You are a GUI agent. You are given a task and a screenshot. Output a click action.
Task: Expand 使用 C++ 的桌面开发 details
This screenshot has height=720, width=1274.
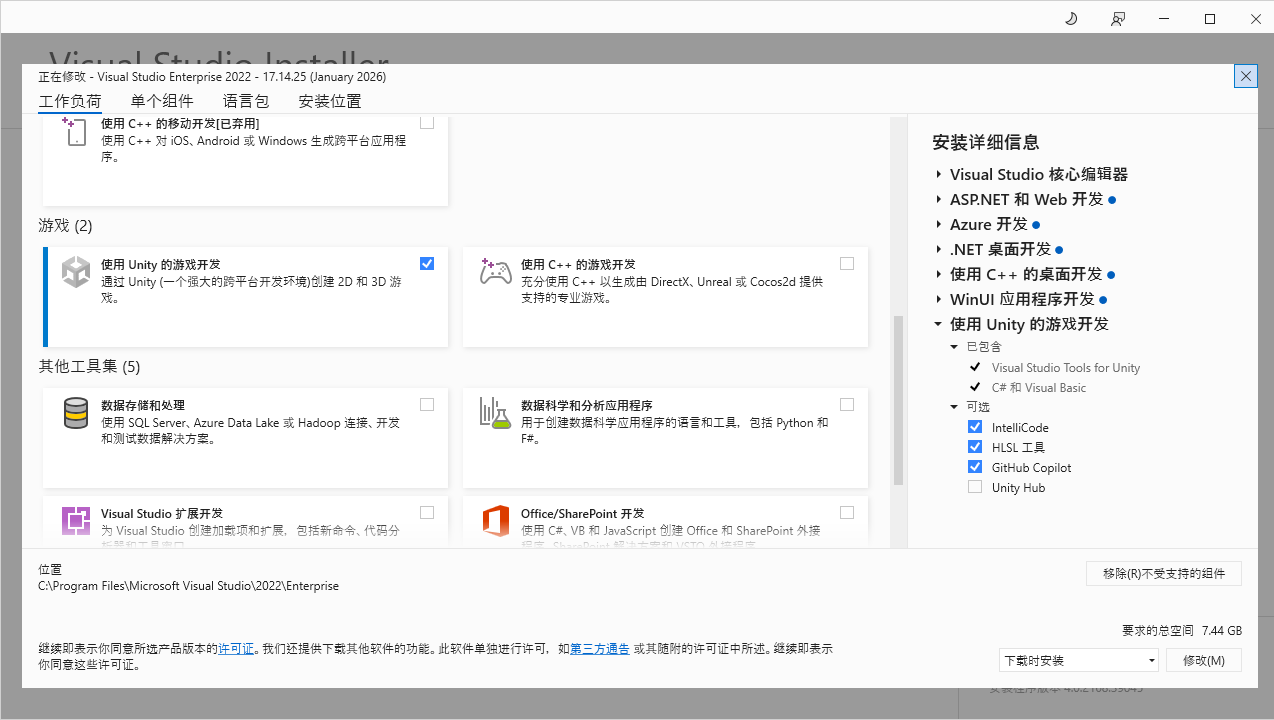click(939, 274)
